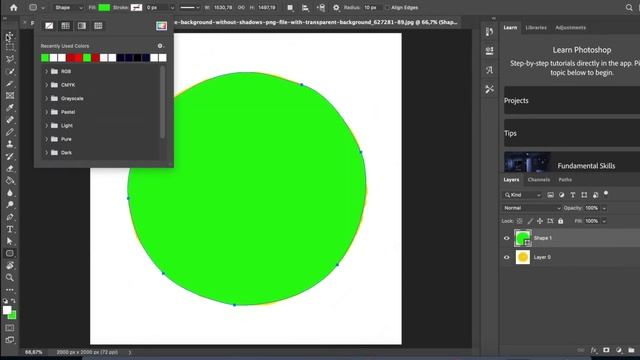This screenshot has width=640, height=360.
Task: Open the Edit Toolbar three-dots button
Action: click(9, 290)
